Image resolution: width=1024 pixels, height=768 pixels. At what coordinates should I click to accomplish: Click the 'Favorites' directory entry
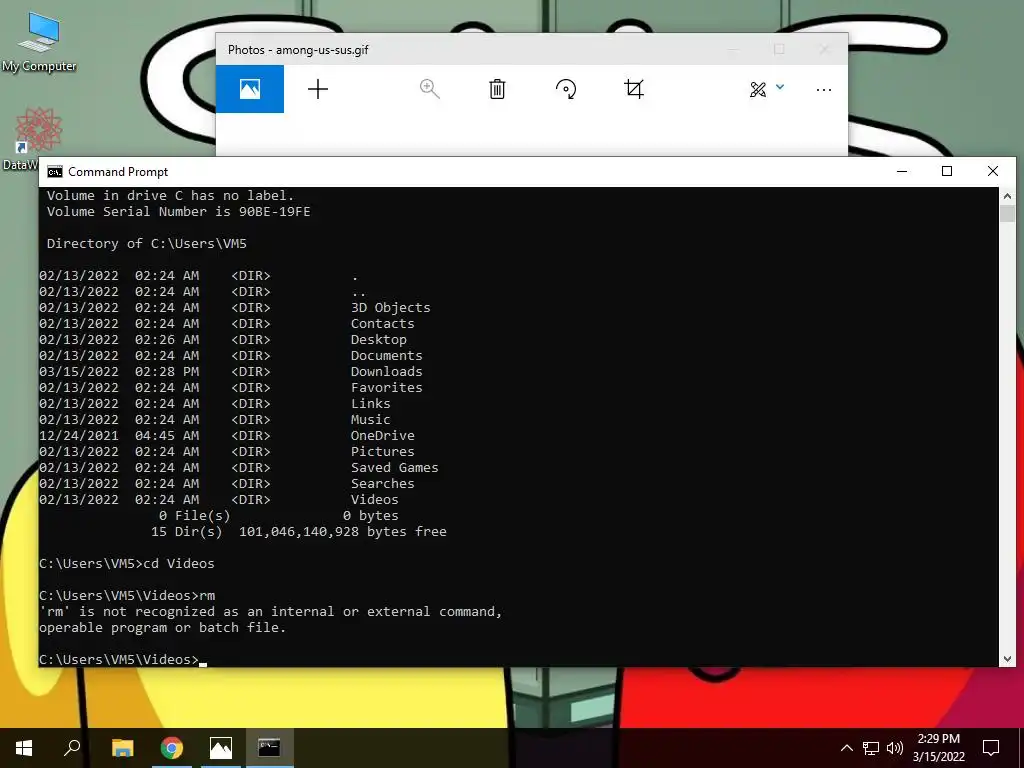(x=387, y=387)
